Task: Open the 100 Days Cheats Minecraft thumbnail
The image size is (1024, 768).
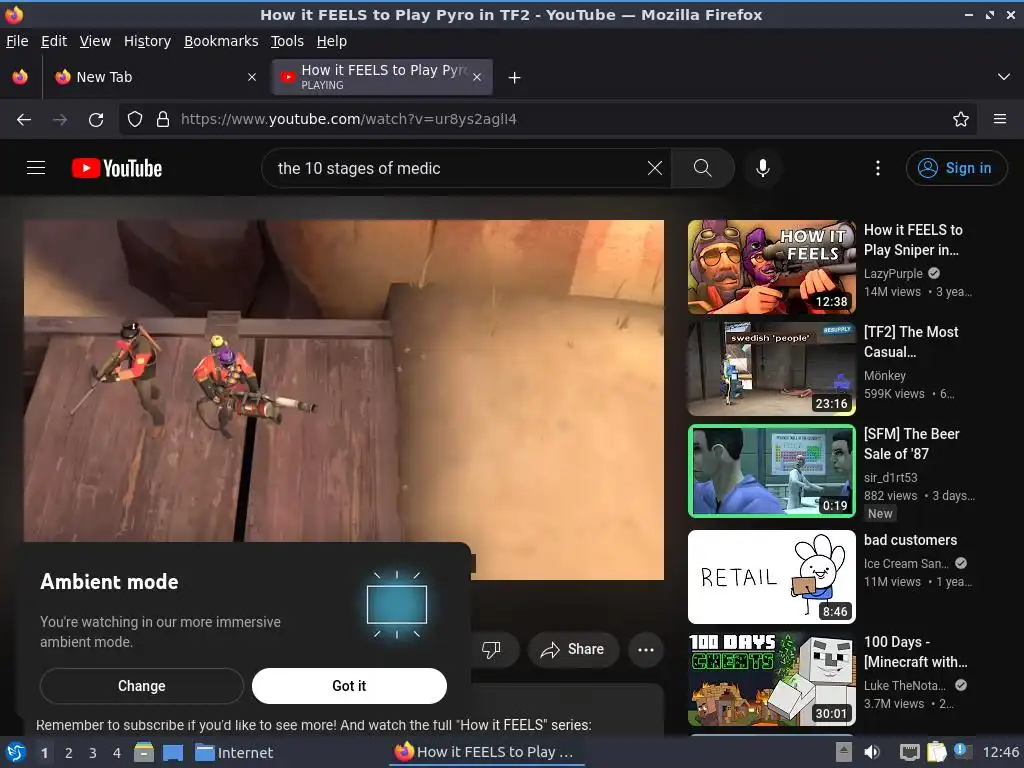Action: click(772, 679)
